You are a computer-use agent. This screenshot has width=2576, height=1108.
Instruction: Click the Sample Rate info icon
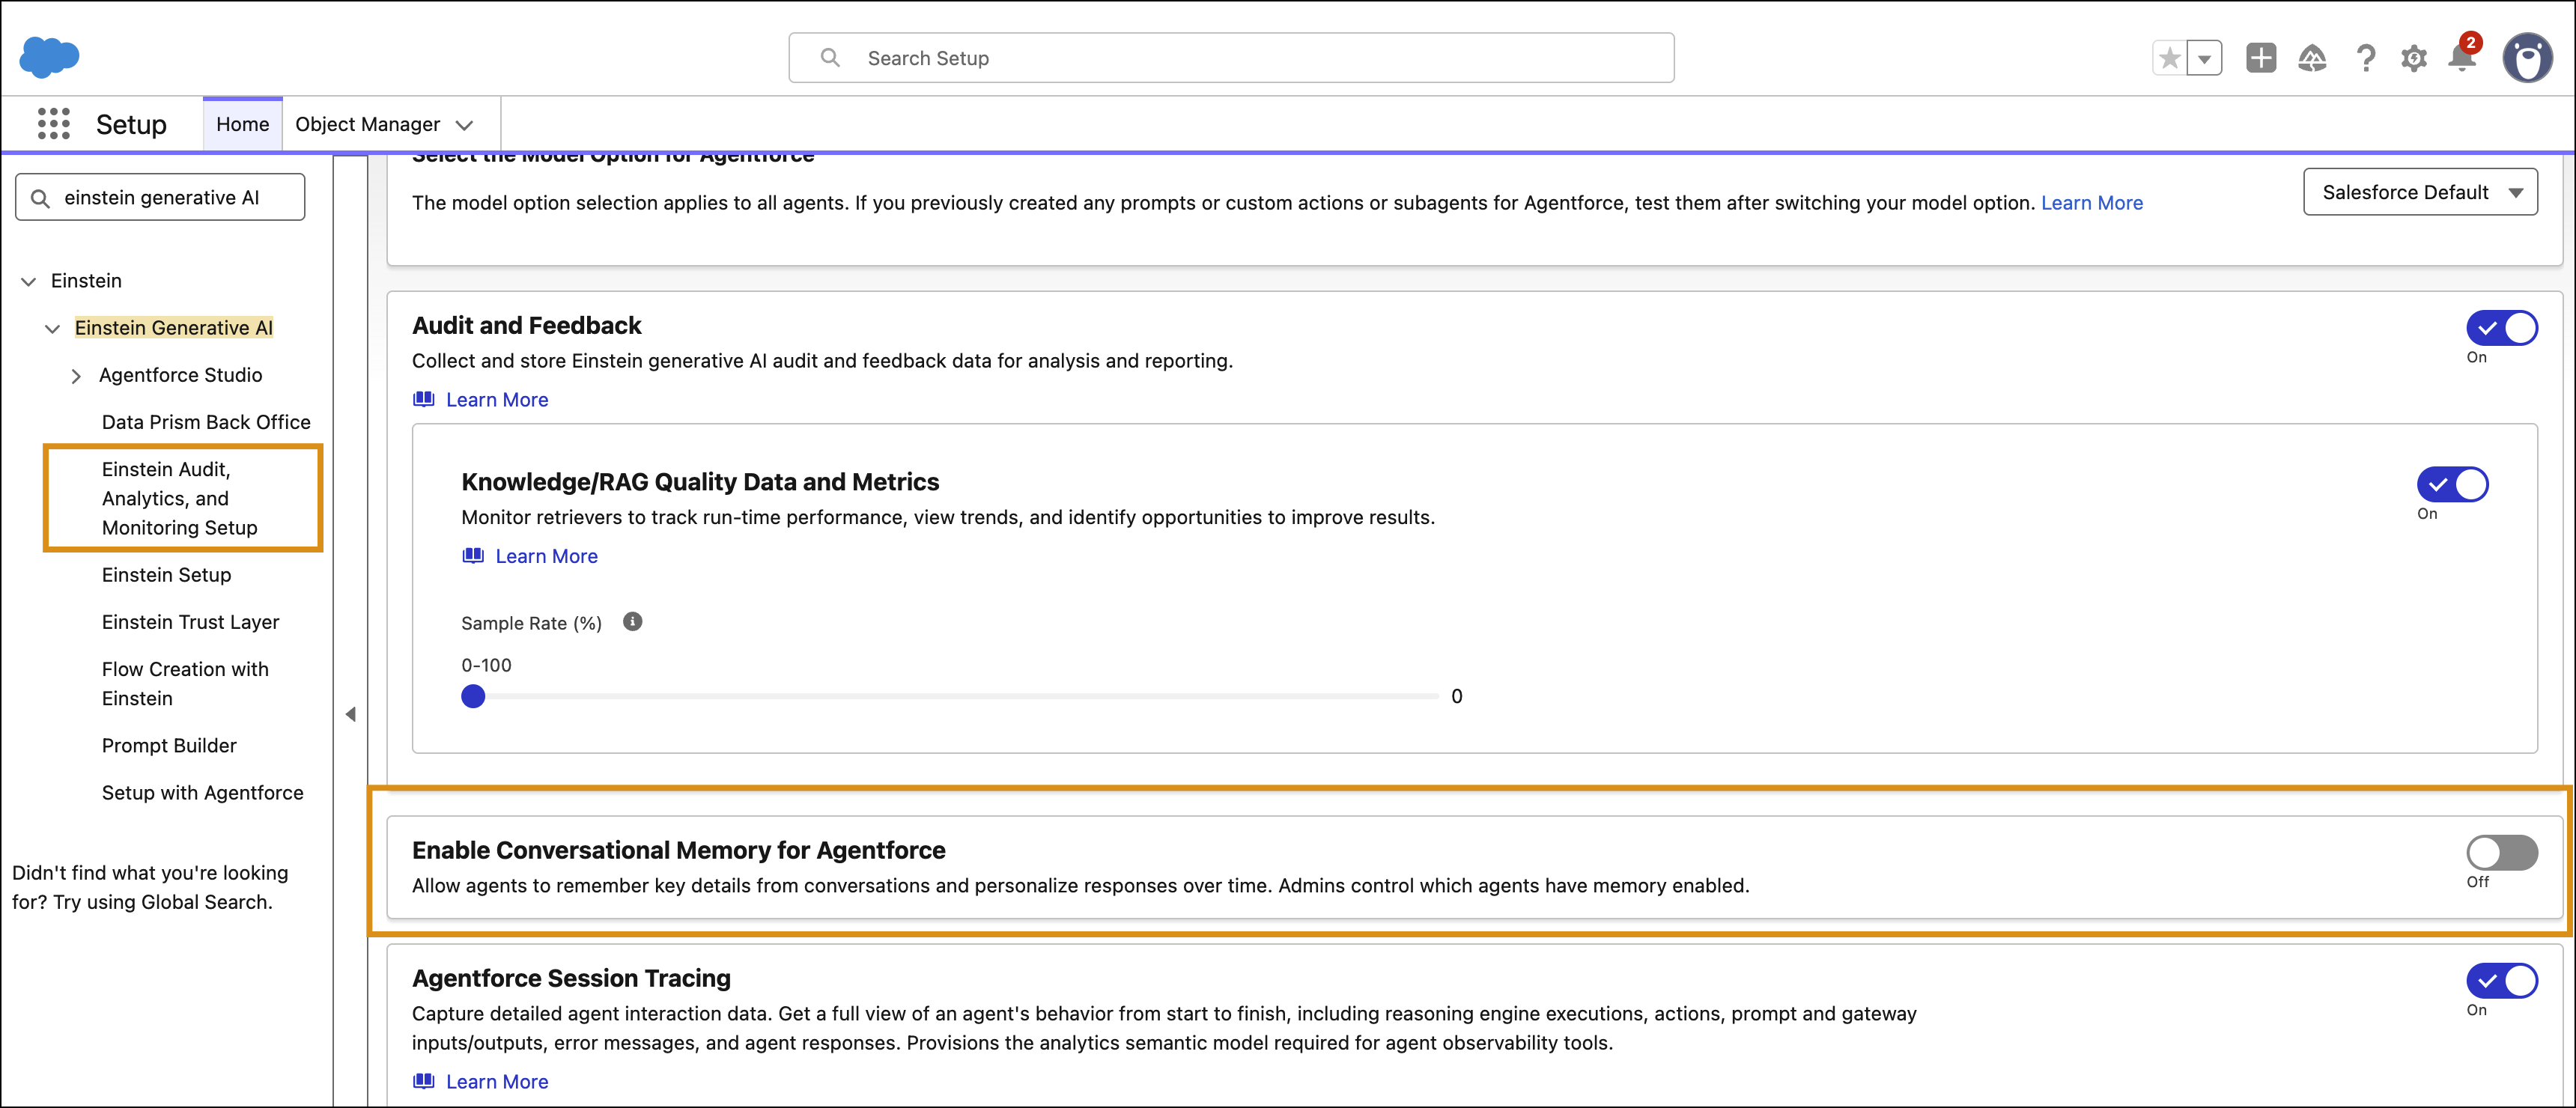(632, 621)
